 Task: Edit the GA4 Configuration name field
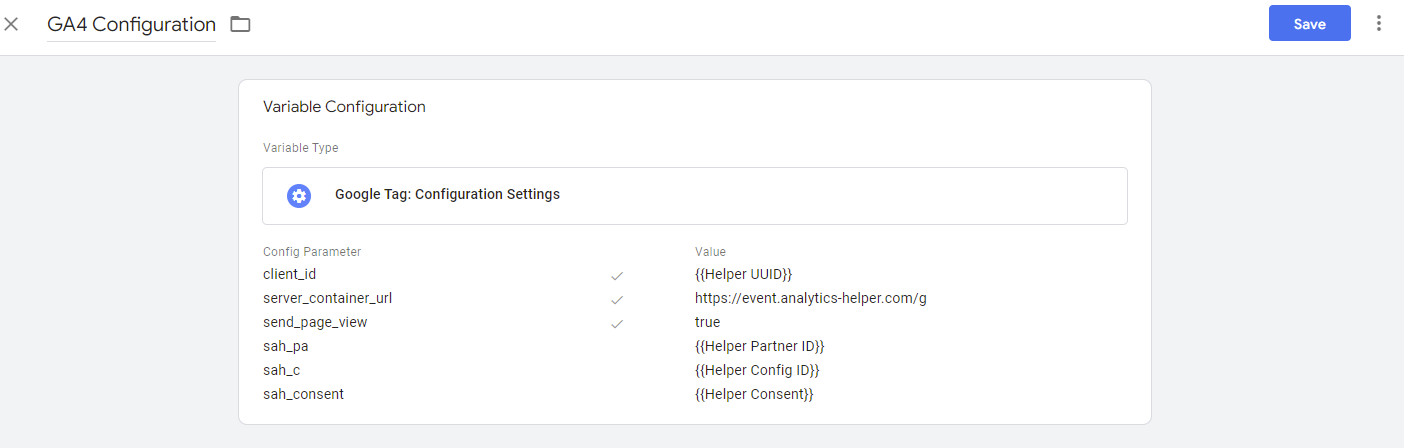(131, 24)
